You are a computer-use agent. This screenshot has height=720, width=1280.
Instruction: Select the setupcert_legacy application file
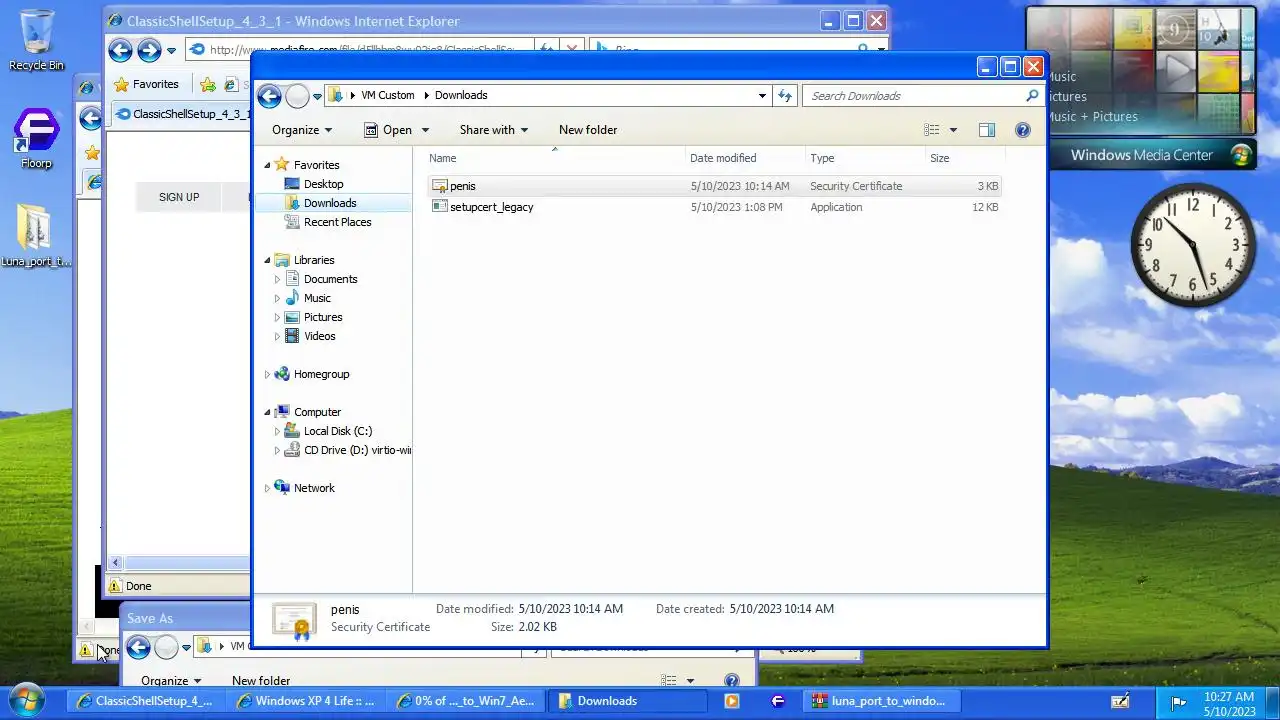tap(714, 207)
